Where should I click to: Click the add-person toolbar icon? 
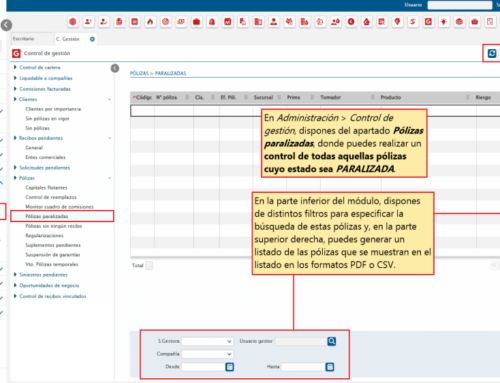pyautogui.click(x=88, y=22)
